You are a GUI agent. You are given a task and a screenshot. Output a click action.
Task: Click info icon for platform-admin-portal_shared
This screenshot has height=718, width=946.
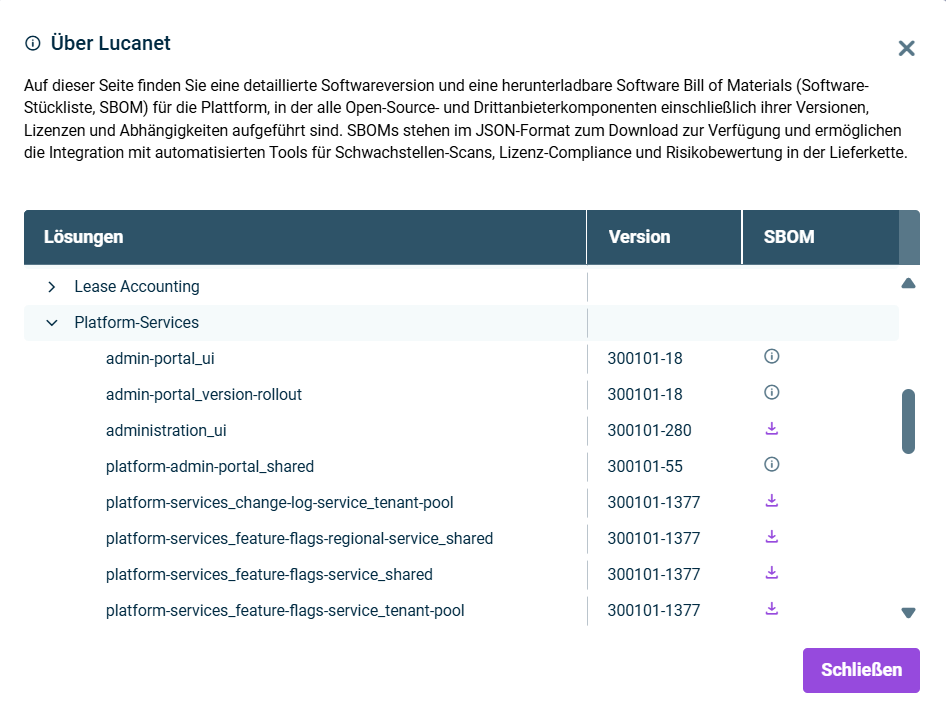(x=771, y=464)
